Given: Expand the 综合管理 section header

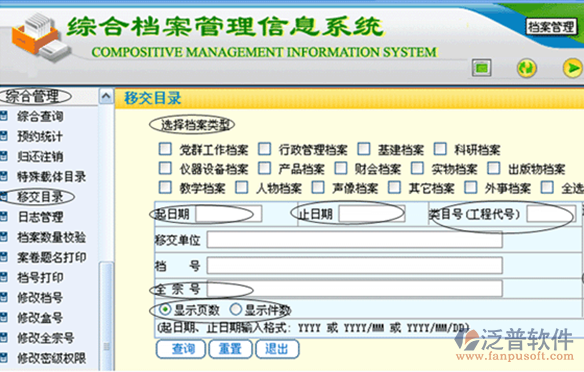Looking at the screenshot, I should click(x=32, y=96).
